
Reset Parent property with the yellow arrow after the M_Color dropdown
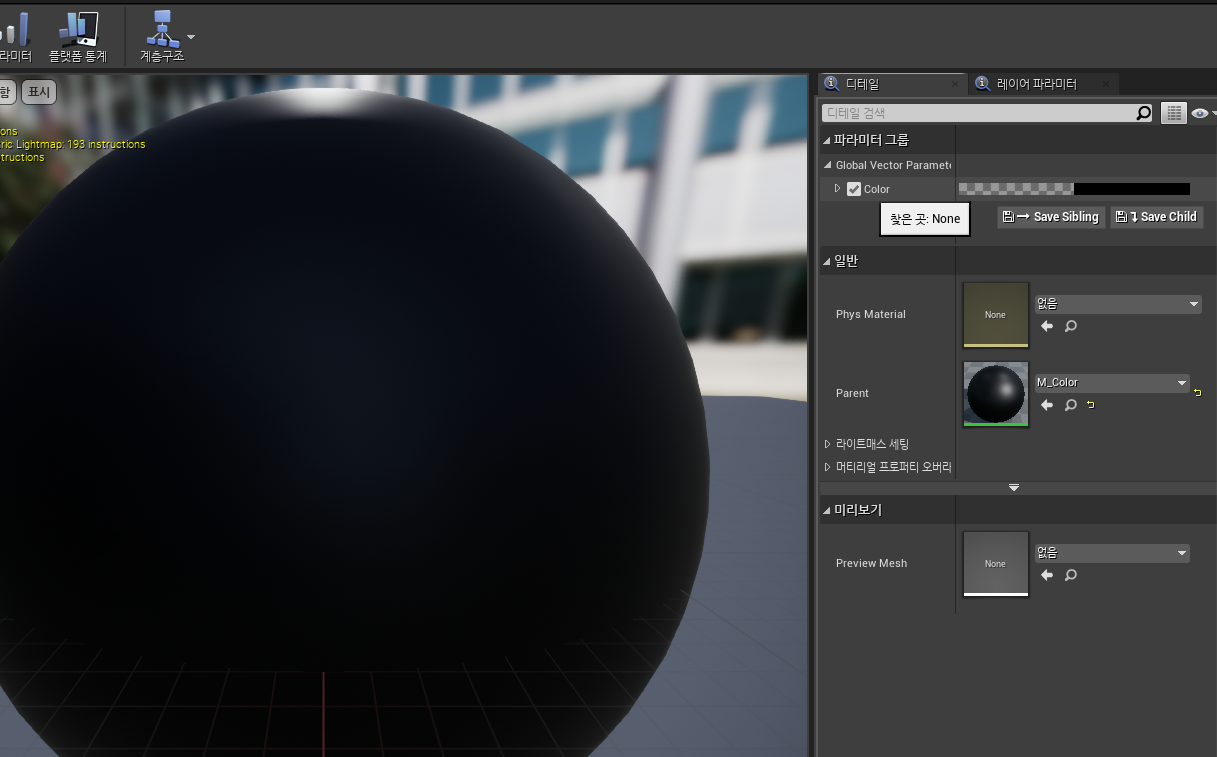[x=1198, y=392]
